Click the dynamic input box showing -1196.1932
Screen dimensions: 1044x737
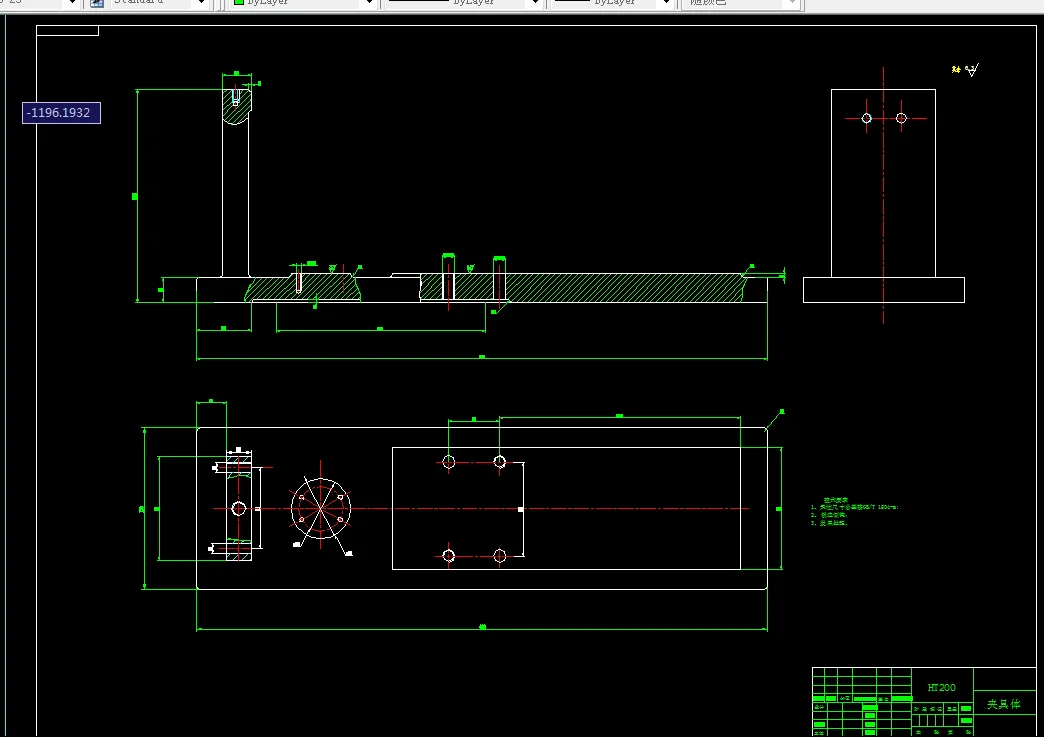[x=61, y=113]
